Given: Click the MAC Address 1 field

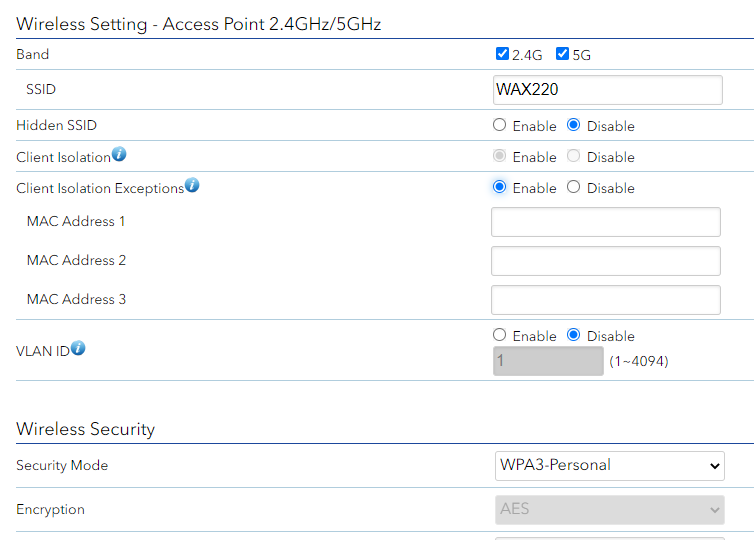Looking at the screenshot, I should coord(605,222).
